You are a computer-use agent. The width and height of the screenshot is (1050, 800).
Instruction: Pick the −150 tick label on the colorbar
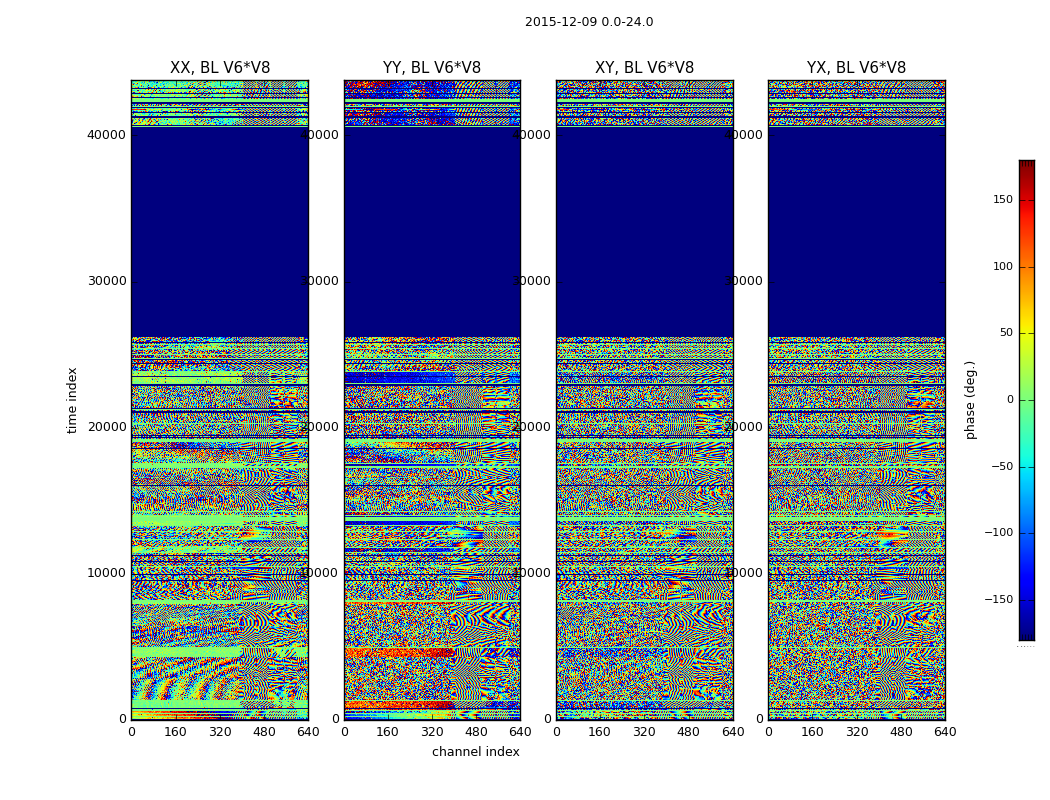[999, 600]
